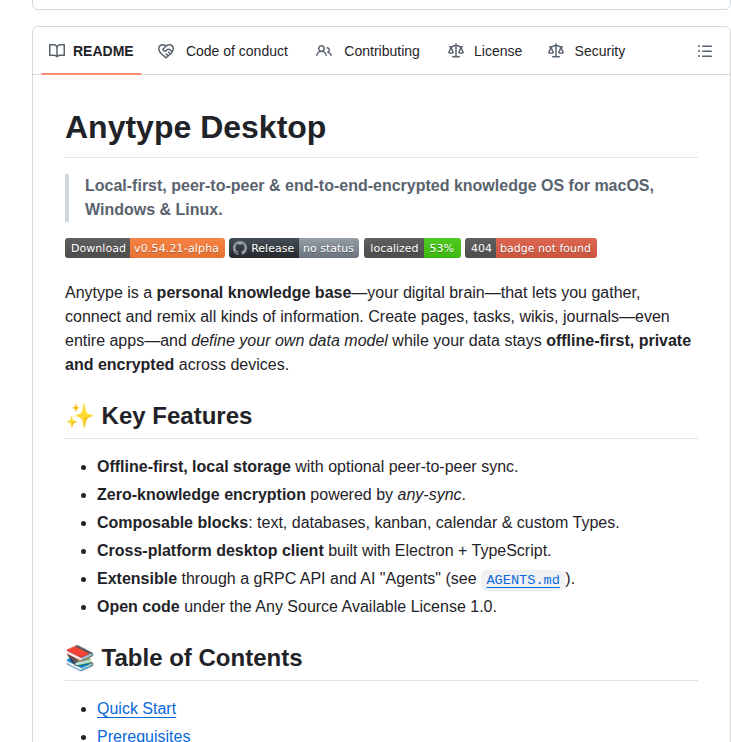The image size is (731, 742).
Task: Click the Download v0.54.21-alpha badge
Action: pyautogui.click(x=145, y=248)
